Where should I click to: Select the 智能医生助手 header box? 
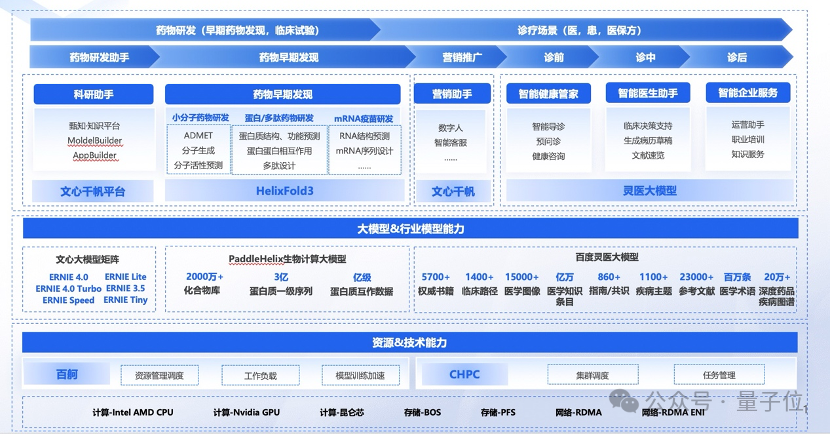coord(648,93)
